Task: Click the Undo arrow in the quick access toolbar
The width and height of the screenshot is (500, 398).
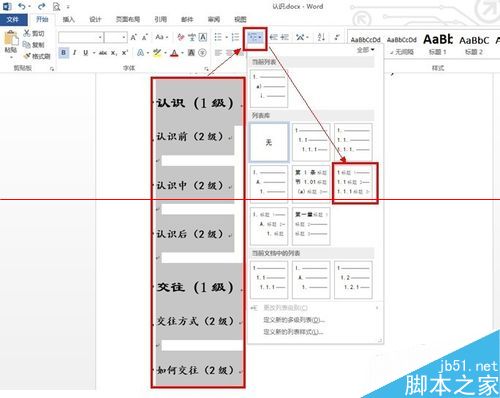Action: [22, 6]
